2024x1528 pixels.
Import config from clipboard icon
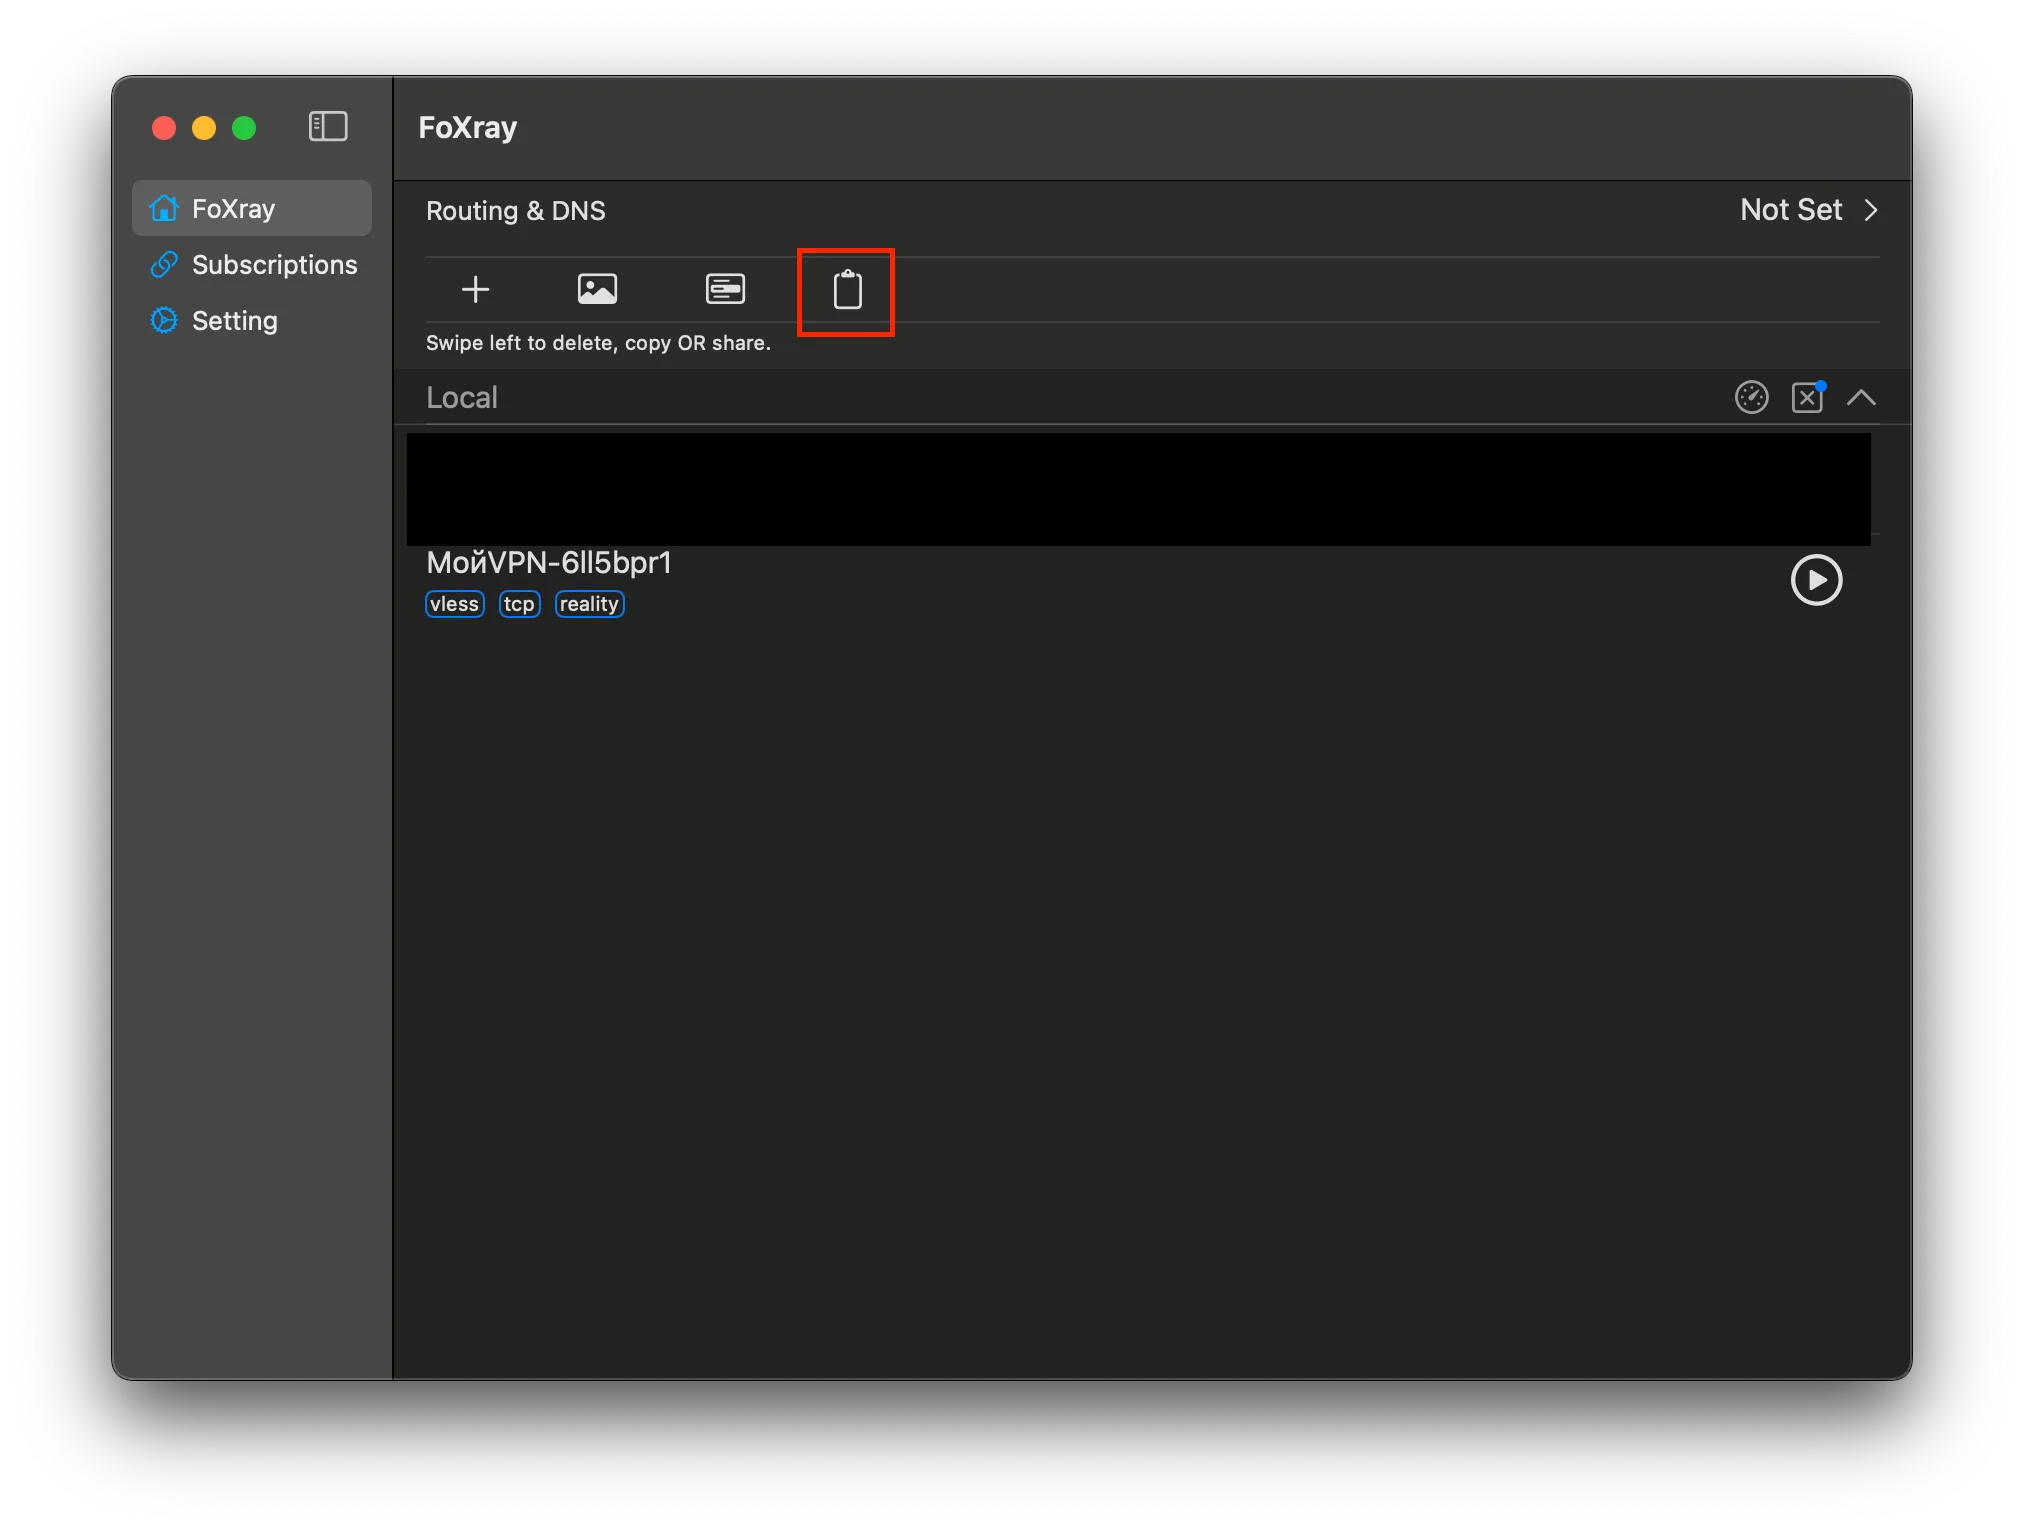point(848,290)
